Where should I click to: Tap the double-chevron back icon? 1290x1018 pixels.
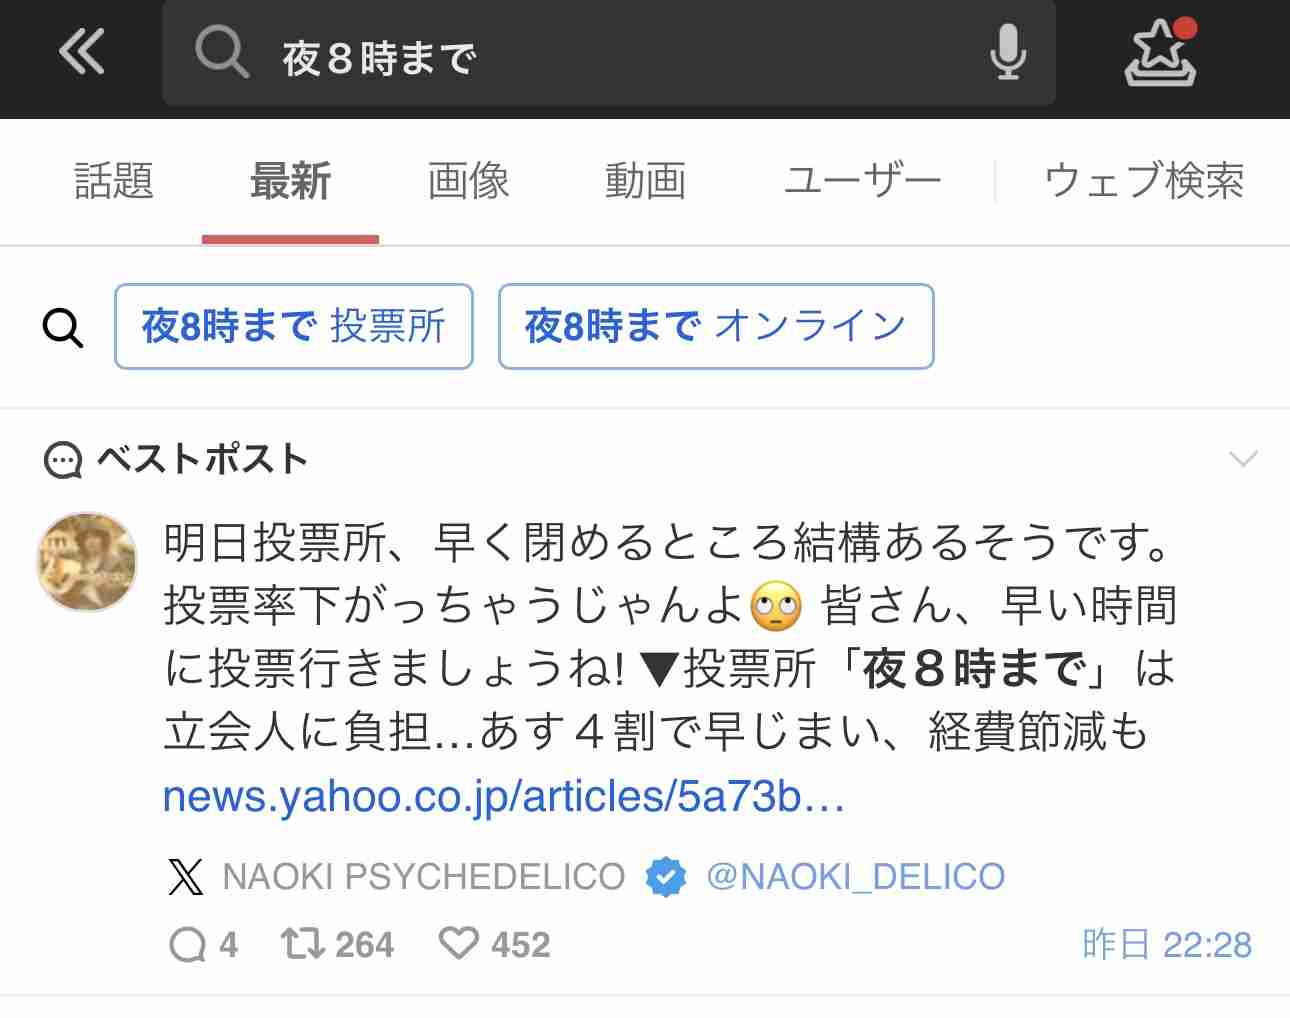coord(82,51)
